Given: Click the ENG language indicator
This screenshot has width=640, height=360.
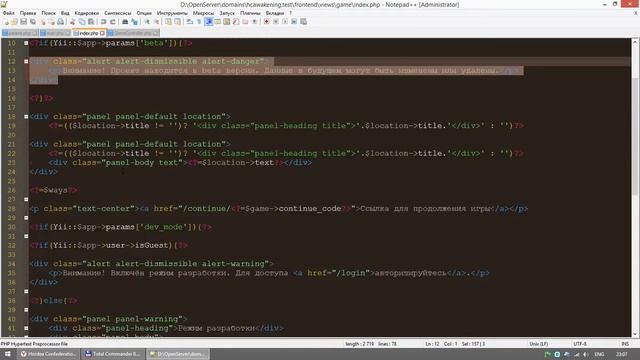Looking at the screenshot, I should click(599, 354).
